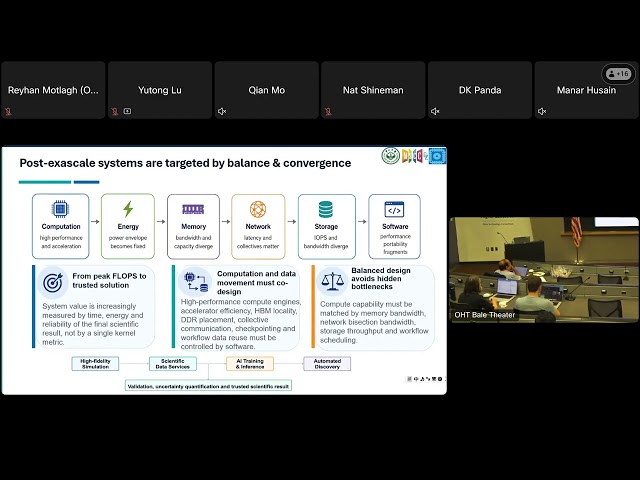The width and height of the screenshot is (640, 480).
Task: Click the presentation toolbar icons at slide corner
Action: (x=425, y=379)
